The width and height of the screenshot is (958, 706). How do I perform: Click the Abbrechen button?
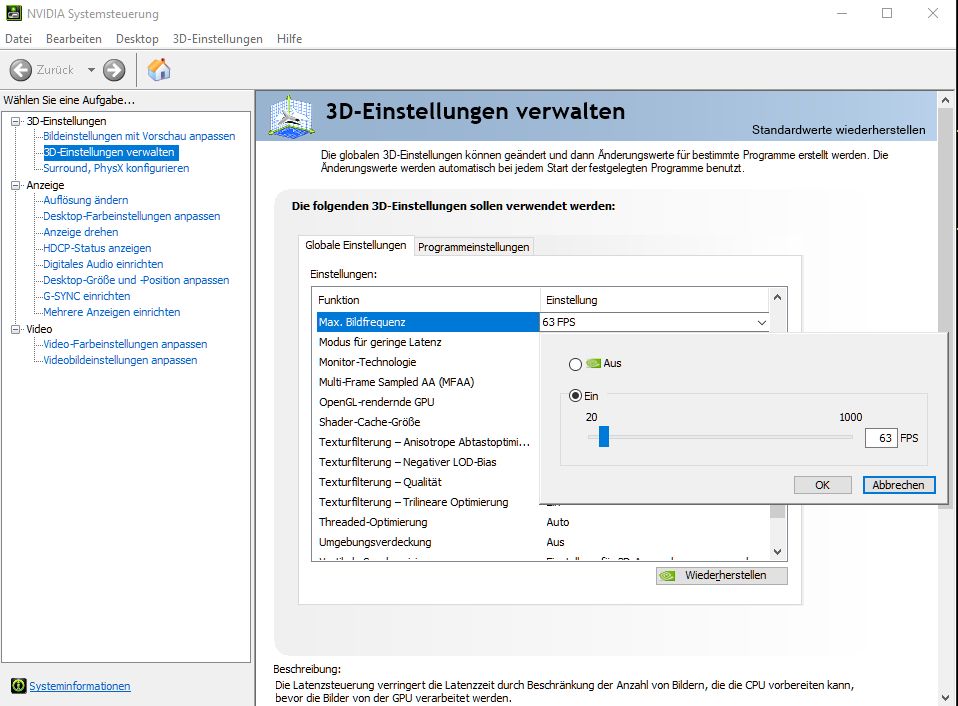899,485
